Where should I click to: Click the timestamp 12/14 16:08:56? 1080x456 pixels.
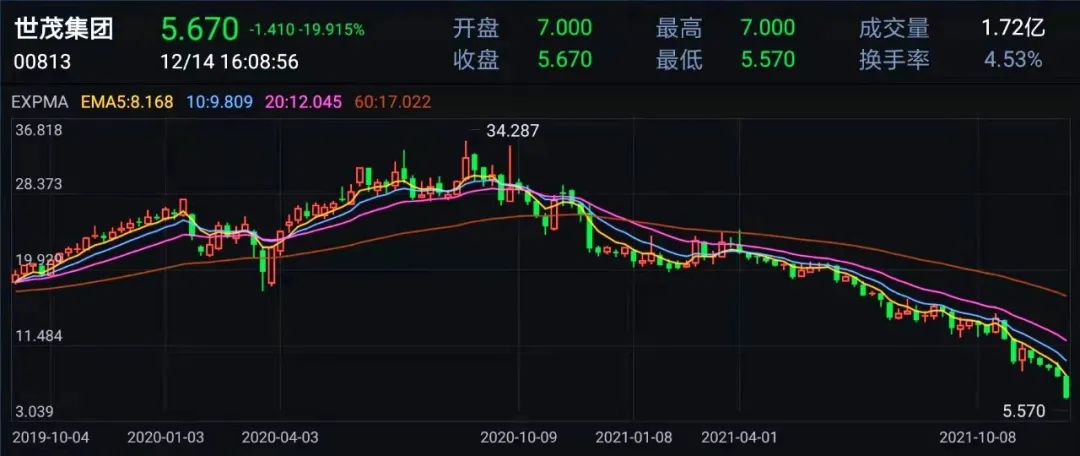tap(229, 62)
